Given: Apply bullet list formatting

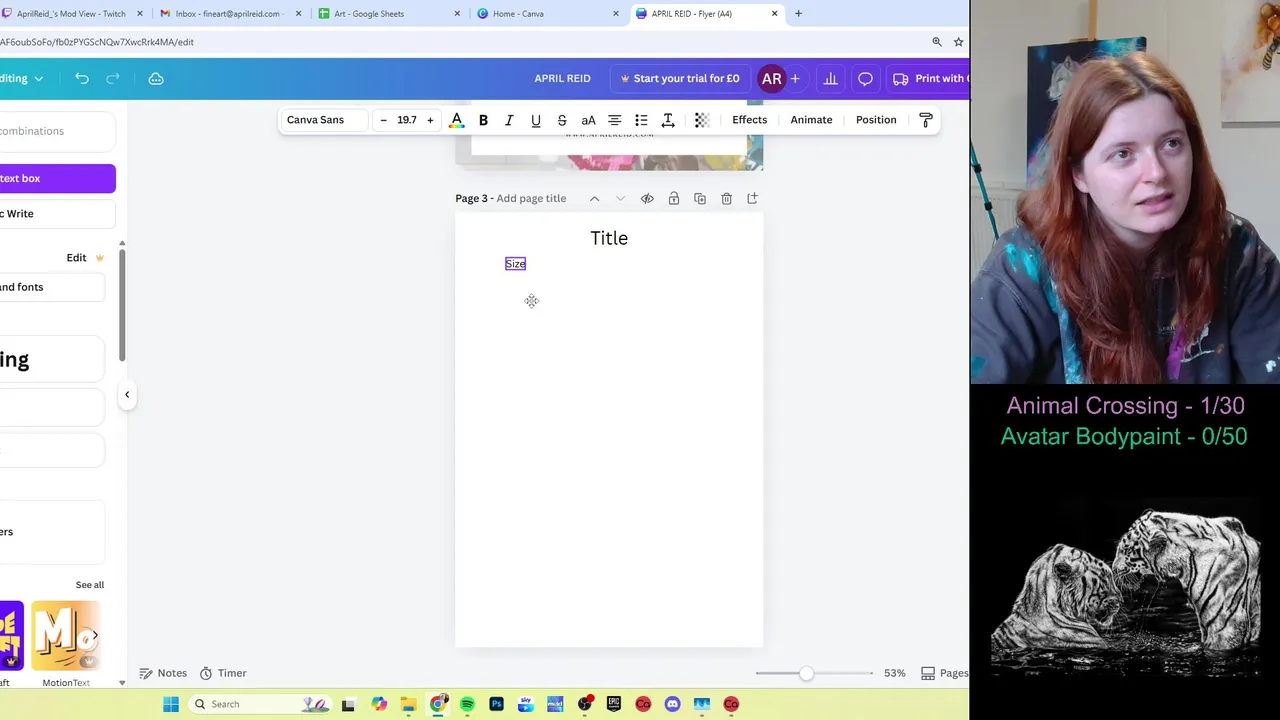Looking at the screenshot, I should pyautogui.click(x=641, y=120).
